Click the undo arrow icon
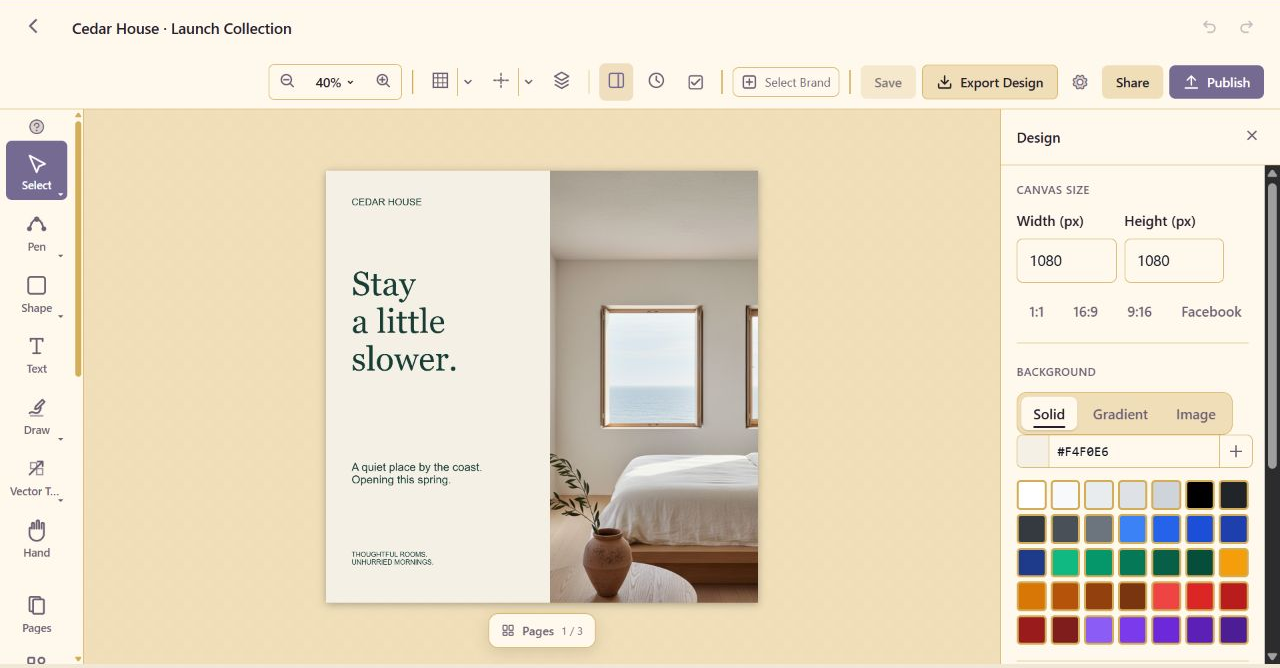Image resolution: width=1280 pixels, height=668 pixels. click(1209, 27)
